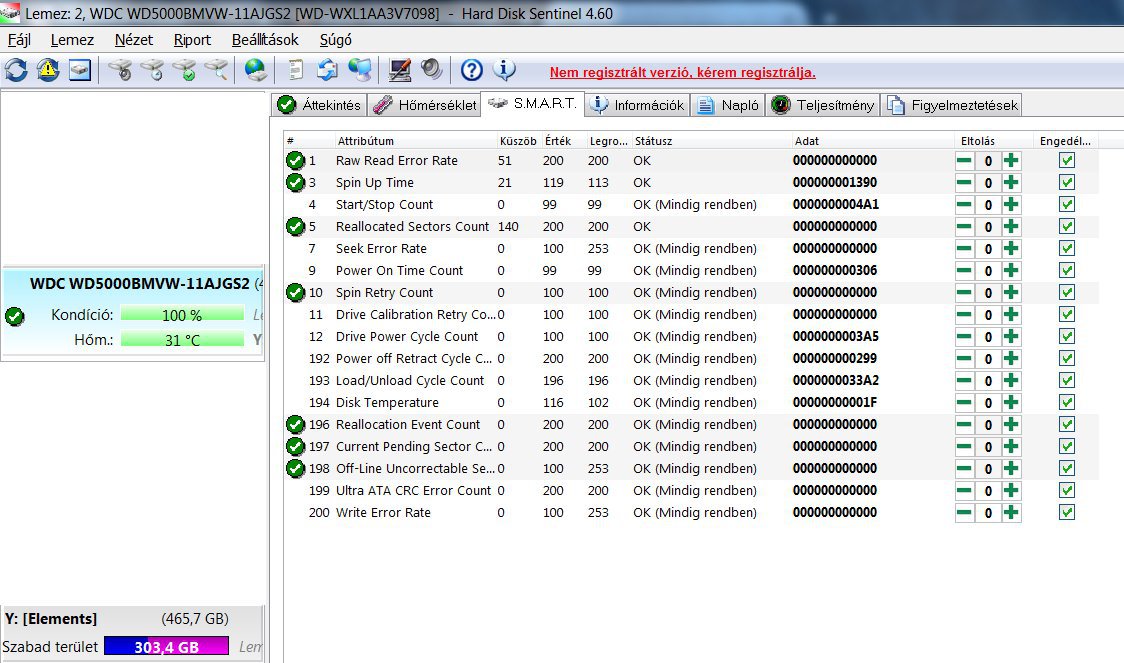
Task: Click the blue info bubble about icon
Action: pos(504,70)
